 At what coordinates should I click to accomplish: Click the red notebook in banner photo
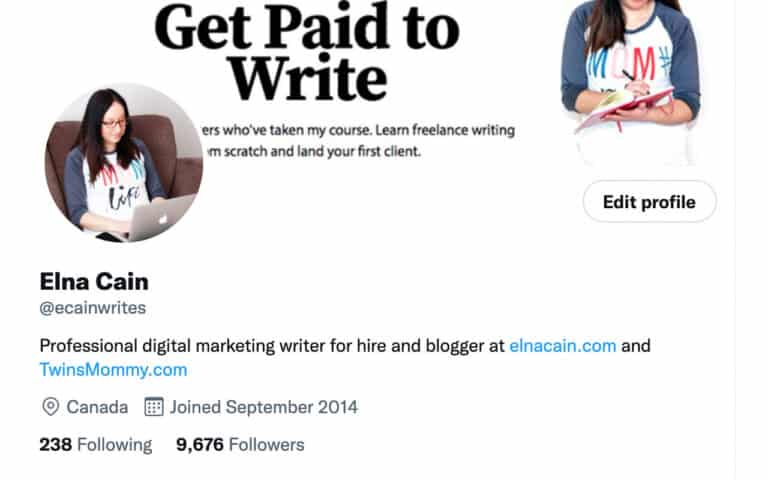point(625,110)
